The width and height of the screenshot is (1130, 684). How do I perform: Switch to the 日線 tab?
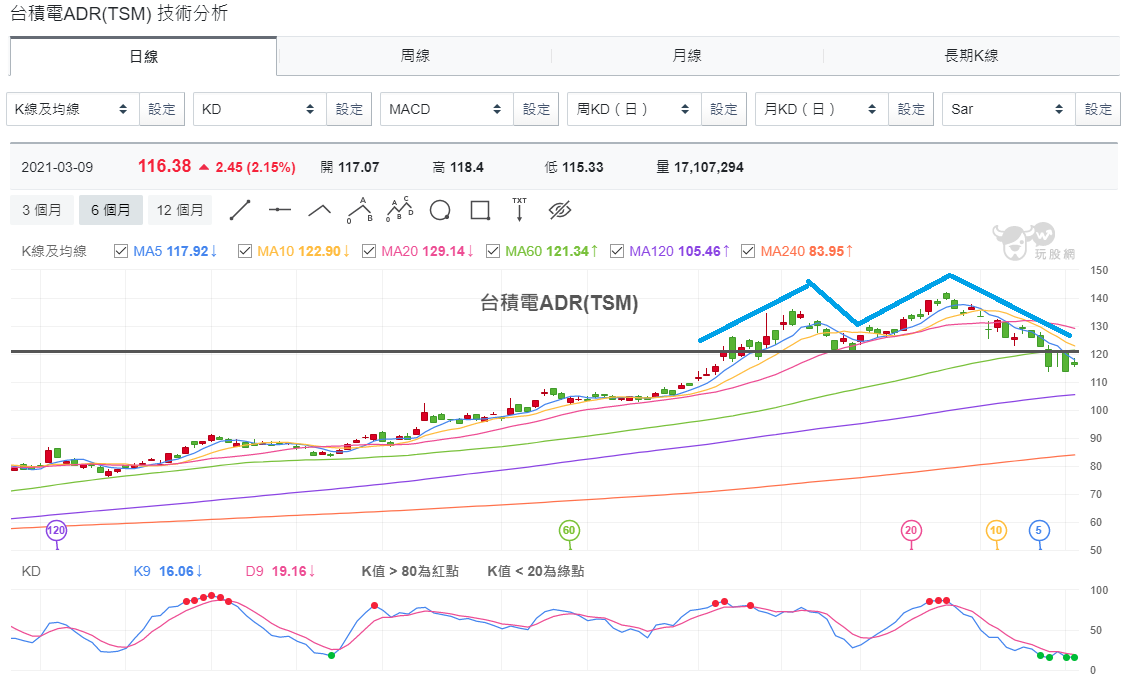tap(143, 56)
